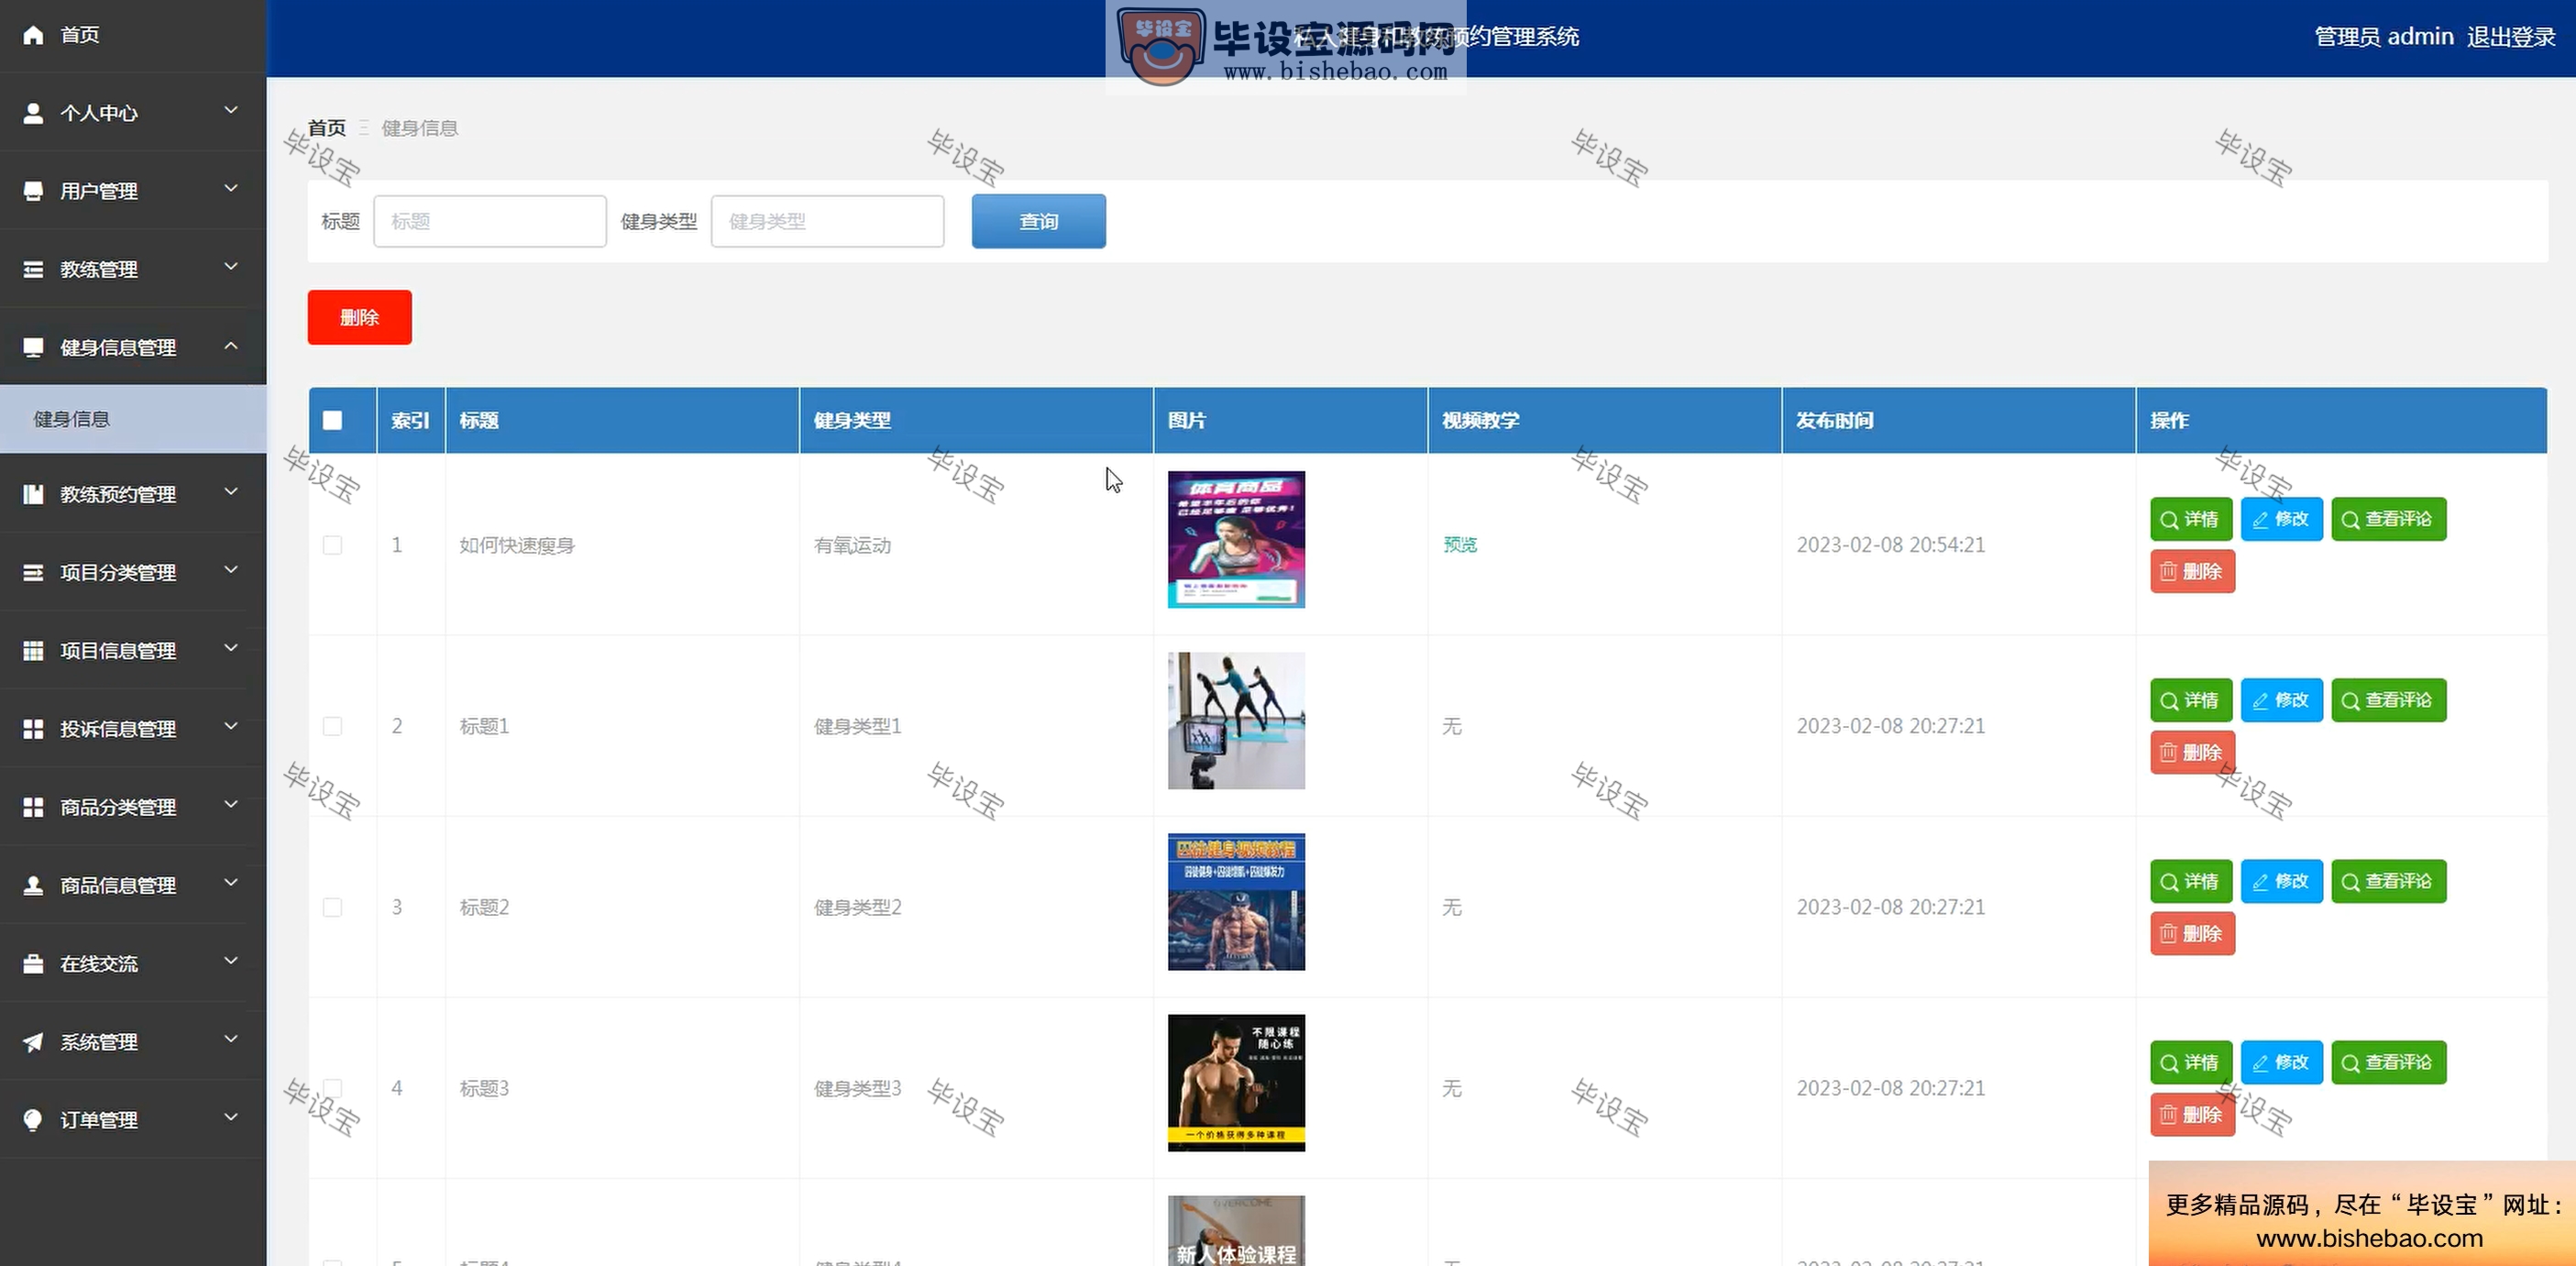Tick the checkbox for row 标题2
The height and width of the screenshot is (1266, 2576).
pos(332,907)
